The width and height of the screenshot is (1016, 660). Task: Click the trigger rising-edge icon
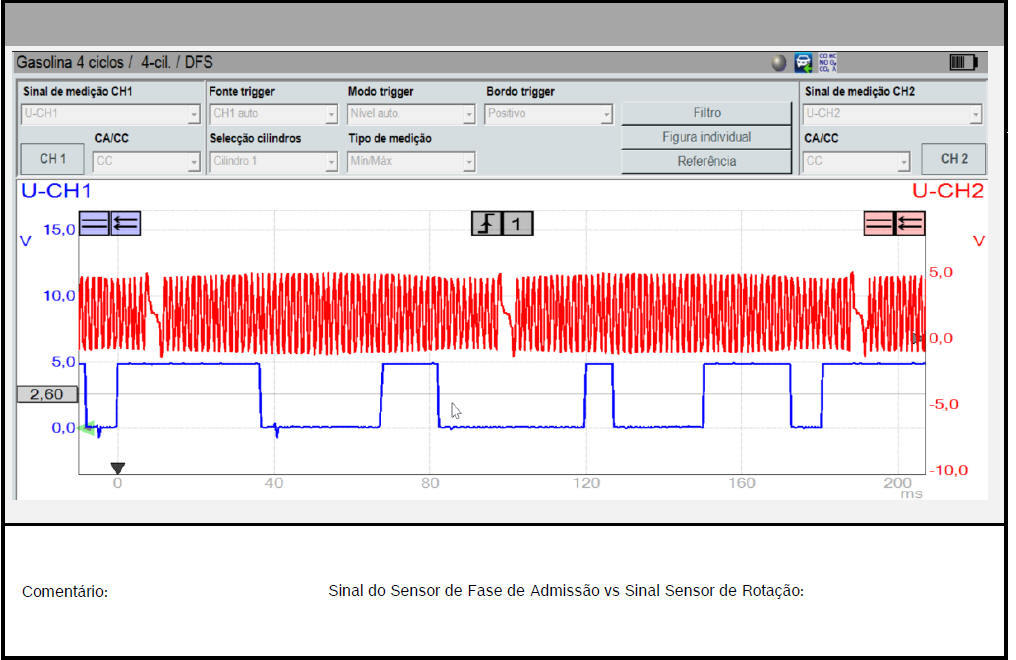486,223
